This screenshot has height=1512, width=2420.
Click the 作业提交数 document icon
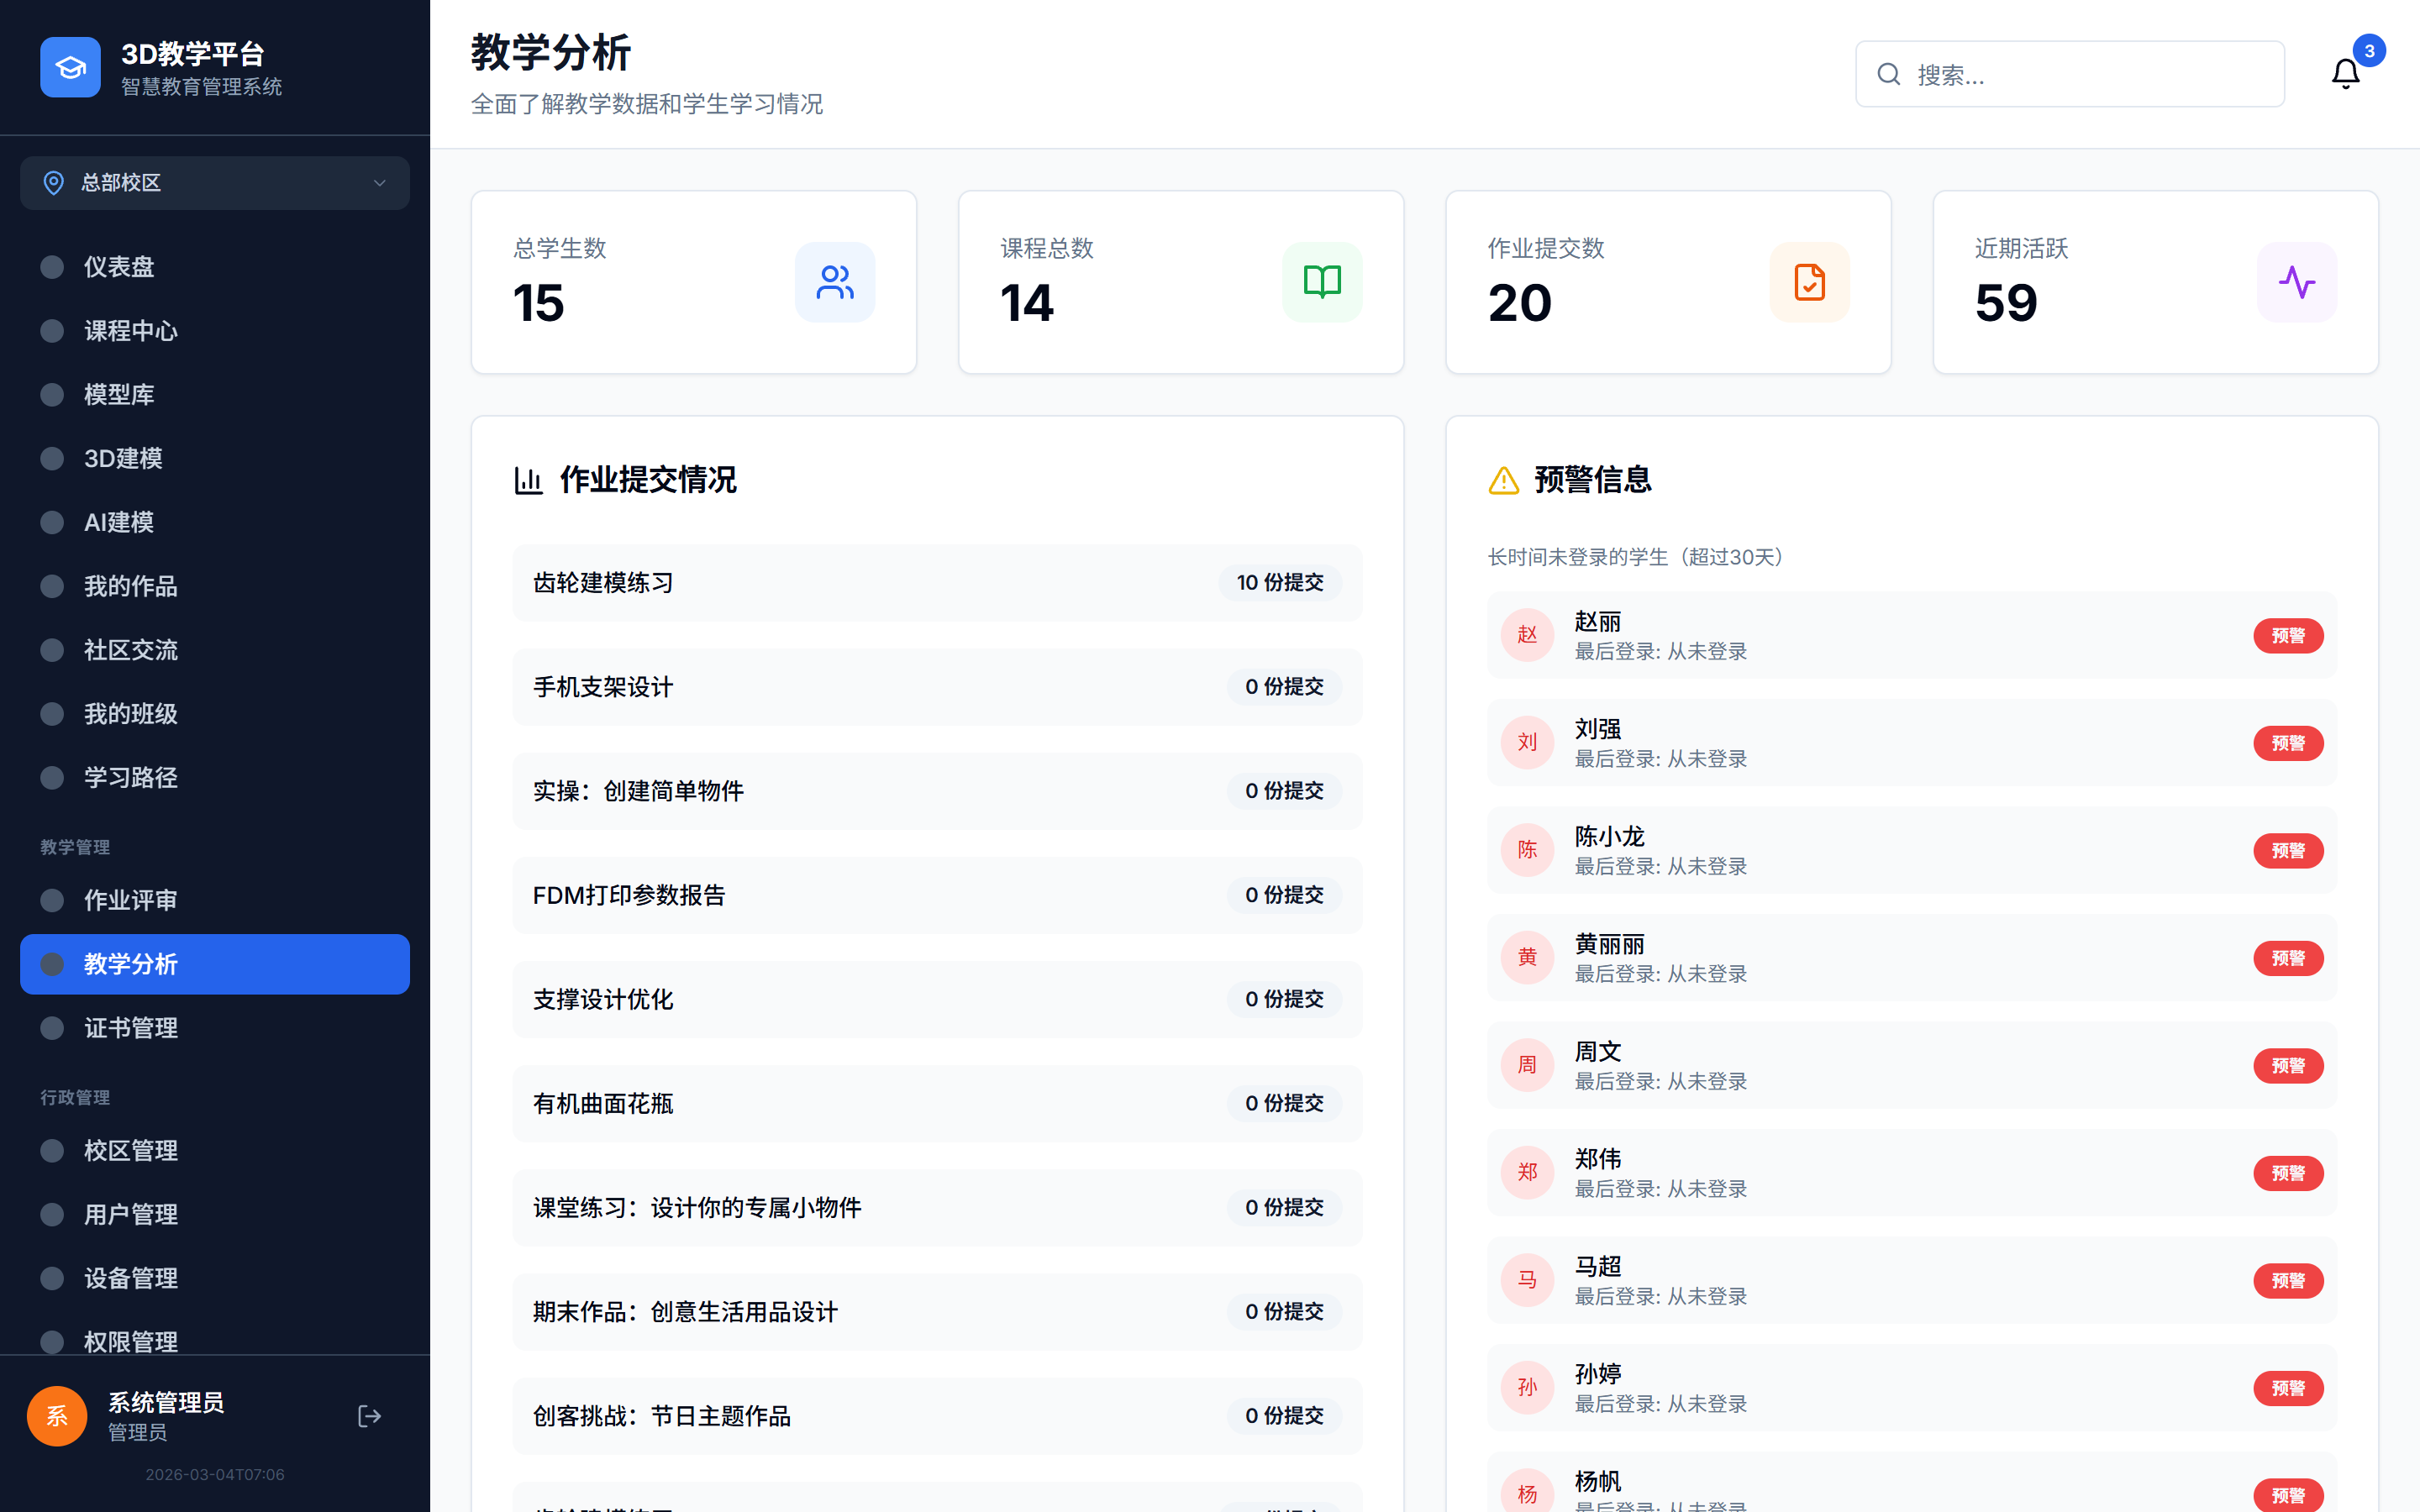[x=1809, y=282]
